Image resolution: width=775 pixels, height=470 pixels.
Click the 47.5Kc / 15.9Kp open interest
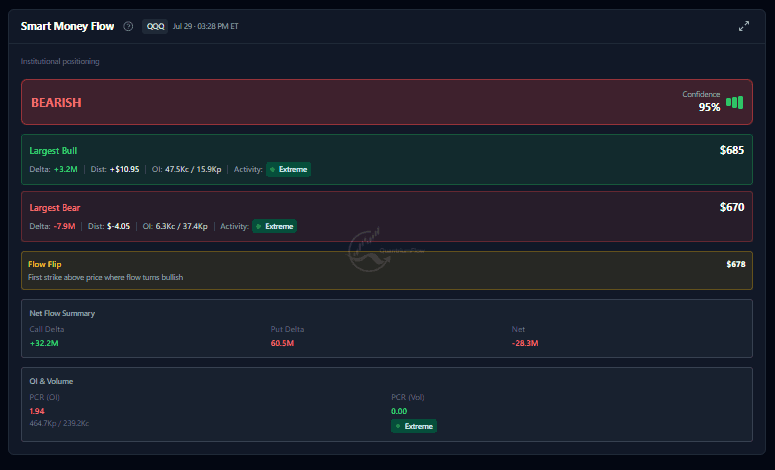coord(193,169)
